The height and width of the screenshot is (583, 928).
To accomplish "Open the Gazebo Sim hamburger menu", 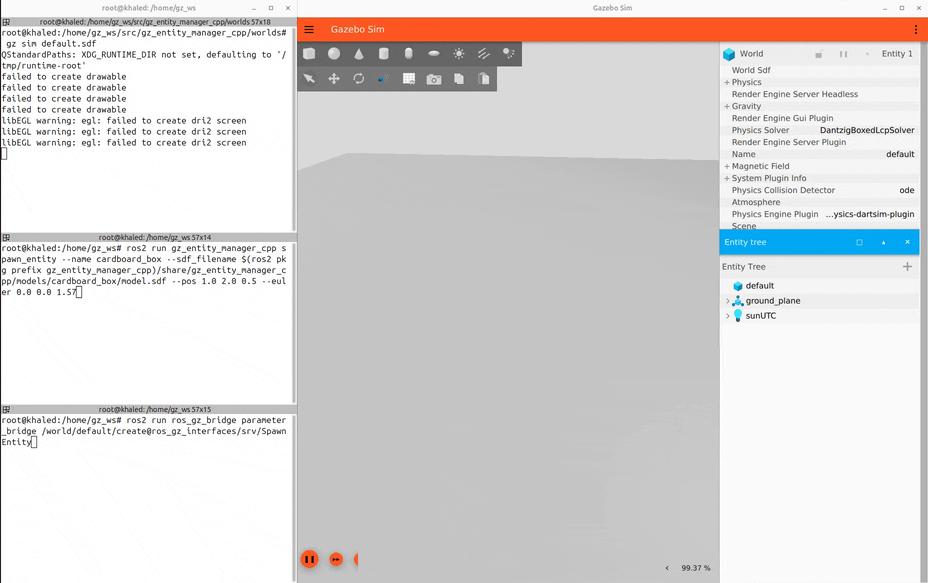I will click(309, 30).
